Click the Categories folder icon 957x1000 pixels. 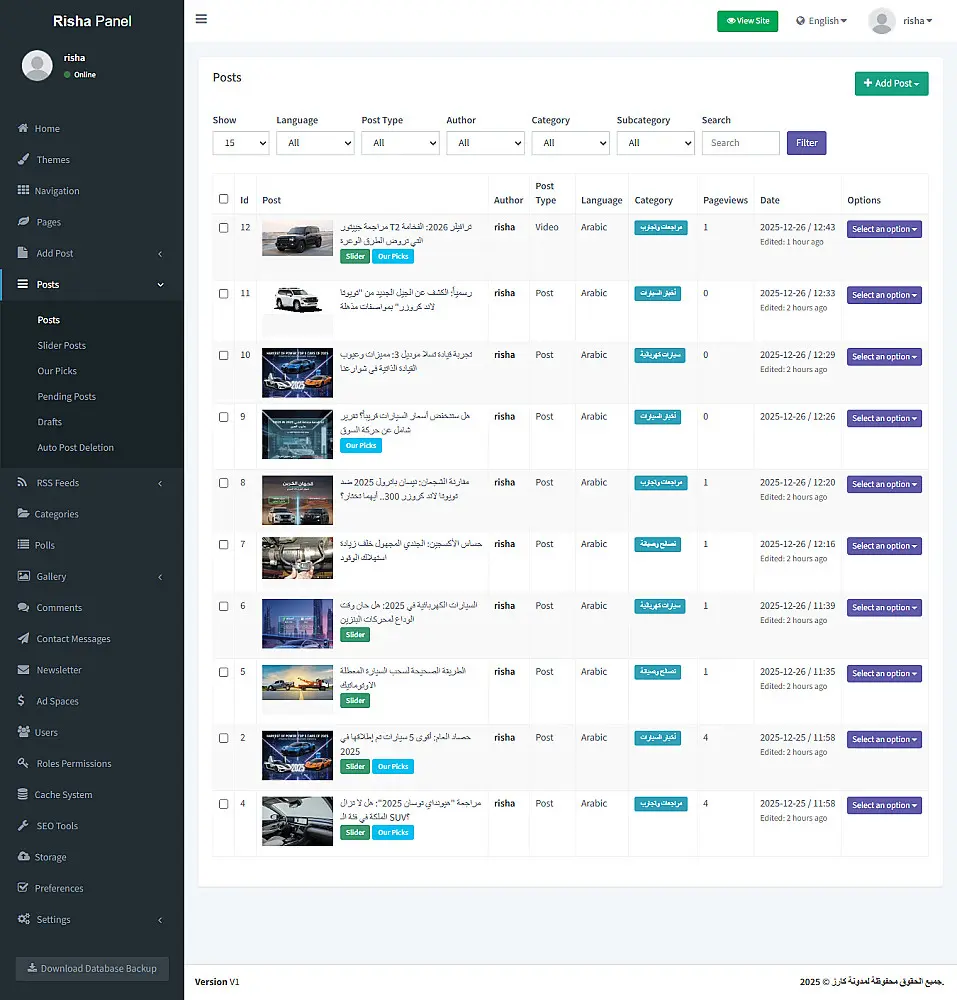pyautogui.click(x=23, y=513)
